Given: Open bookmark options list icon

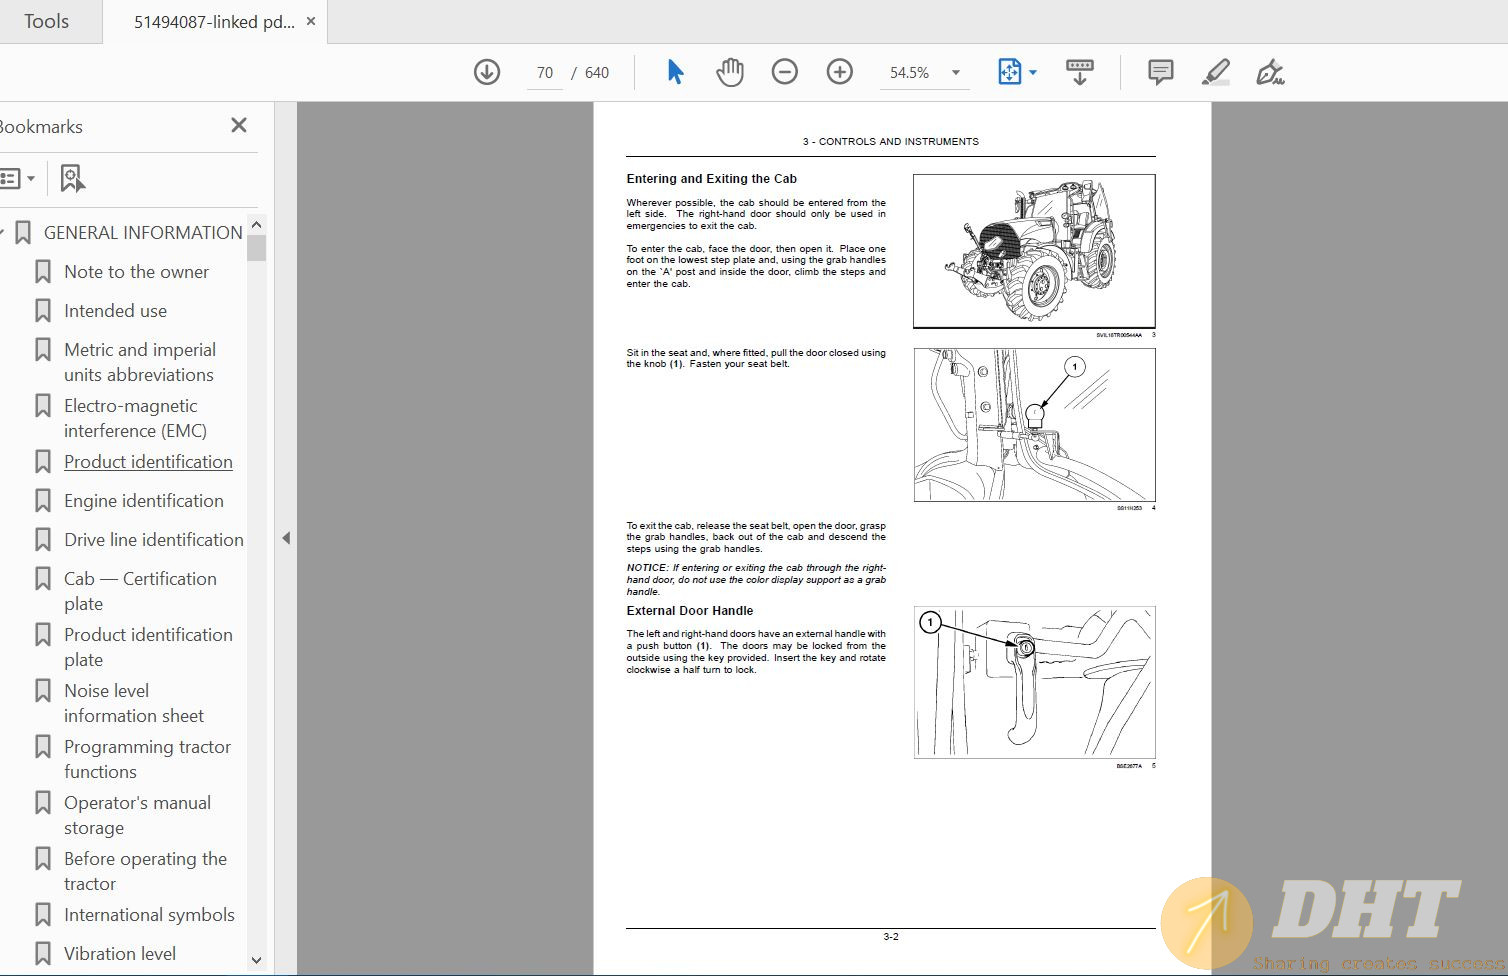Looking at the screenshot, I should pos(16,179).
